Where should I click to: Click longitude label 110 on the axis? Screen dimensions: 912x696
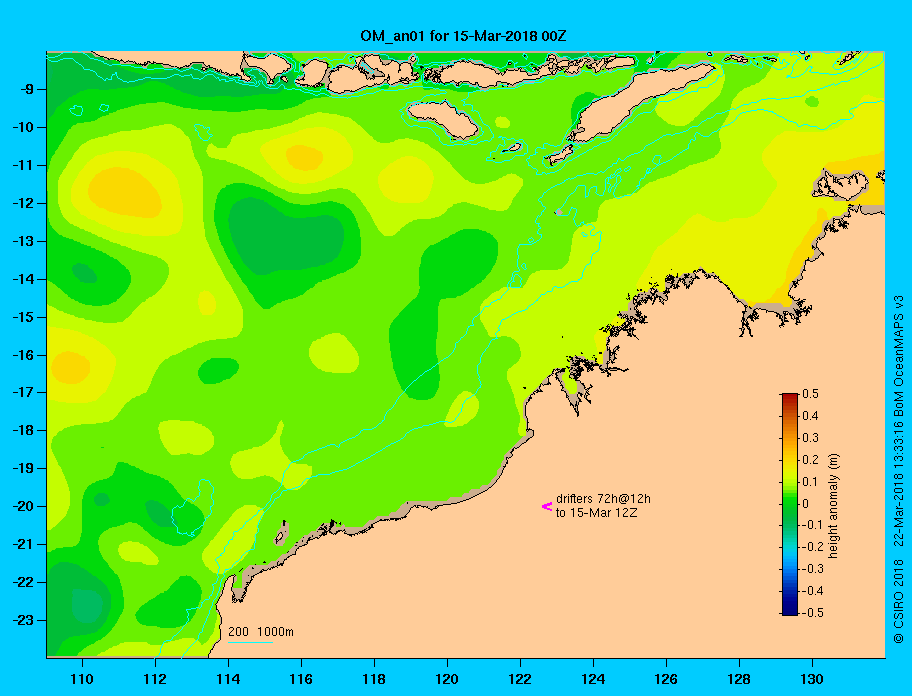(82, 679)
